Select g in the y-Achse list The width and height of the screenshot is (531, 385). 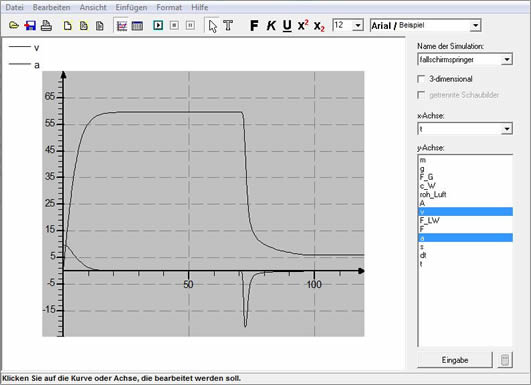click(465, 168)
